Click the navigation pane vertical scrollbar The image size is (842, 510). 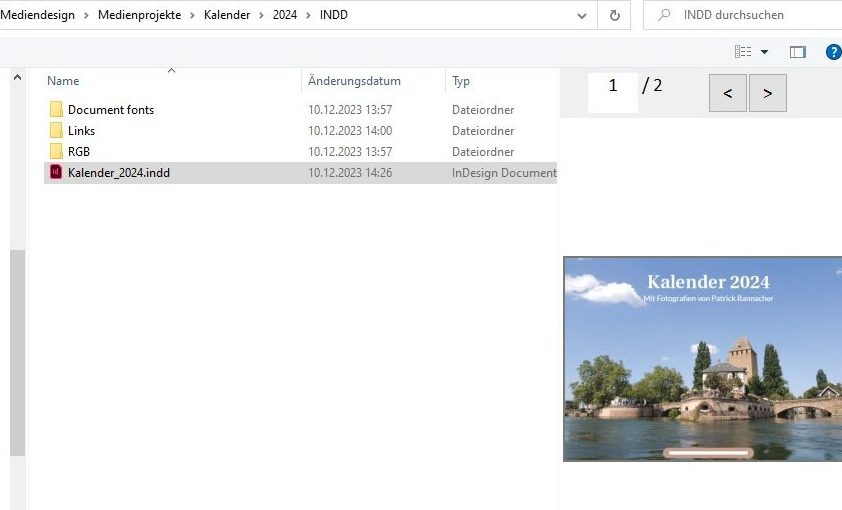pyautogui.click(x=17, y=350)
